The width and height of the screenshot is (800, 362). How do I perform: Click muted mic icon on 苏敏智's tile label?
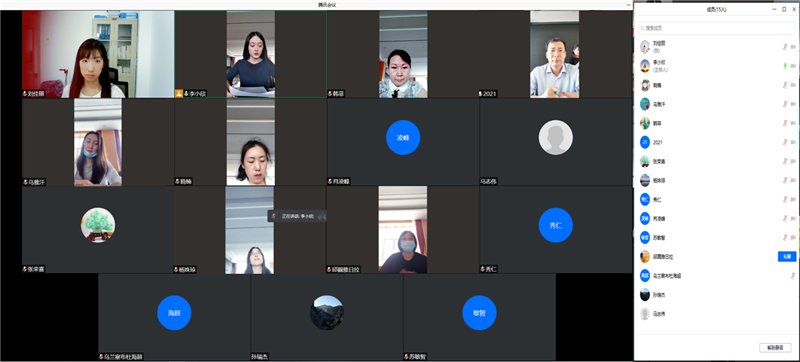(406, 357)
